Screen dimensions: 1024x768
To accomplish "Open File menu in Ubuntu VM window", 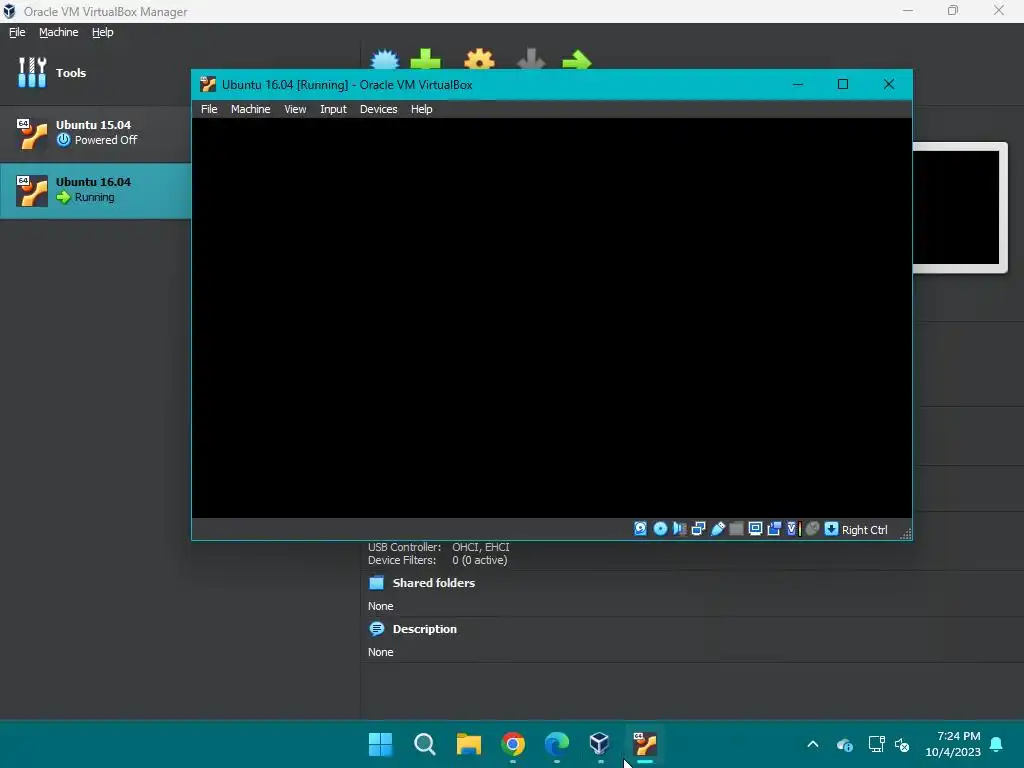I will tap(209, 109).
